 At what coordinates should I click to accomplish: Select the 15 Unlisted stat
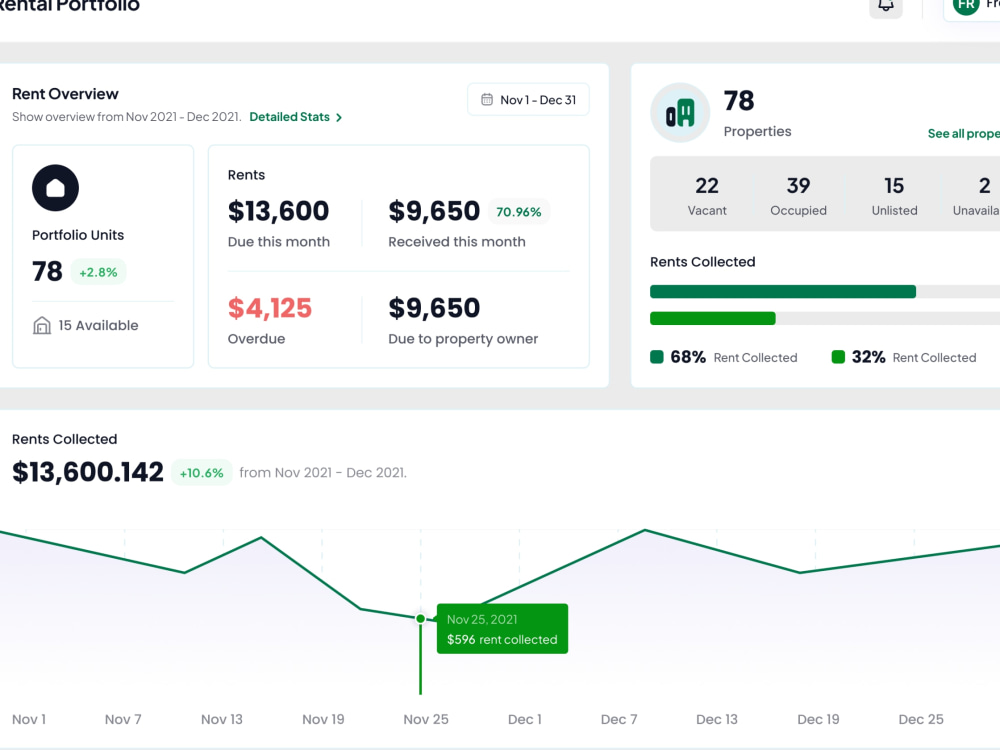894,195
